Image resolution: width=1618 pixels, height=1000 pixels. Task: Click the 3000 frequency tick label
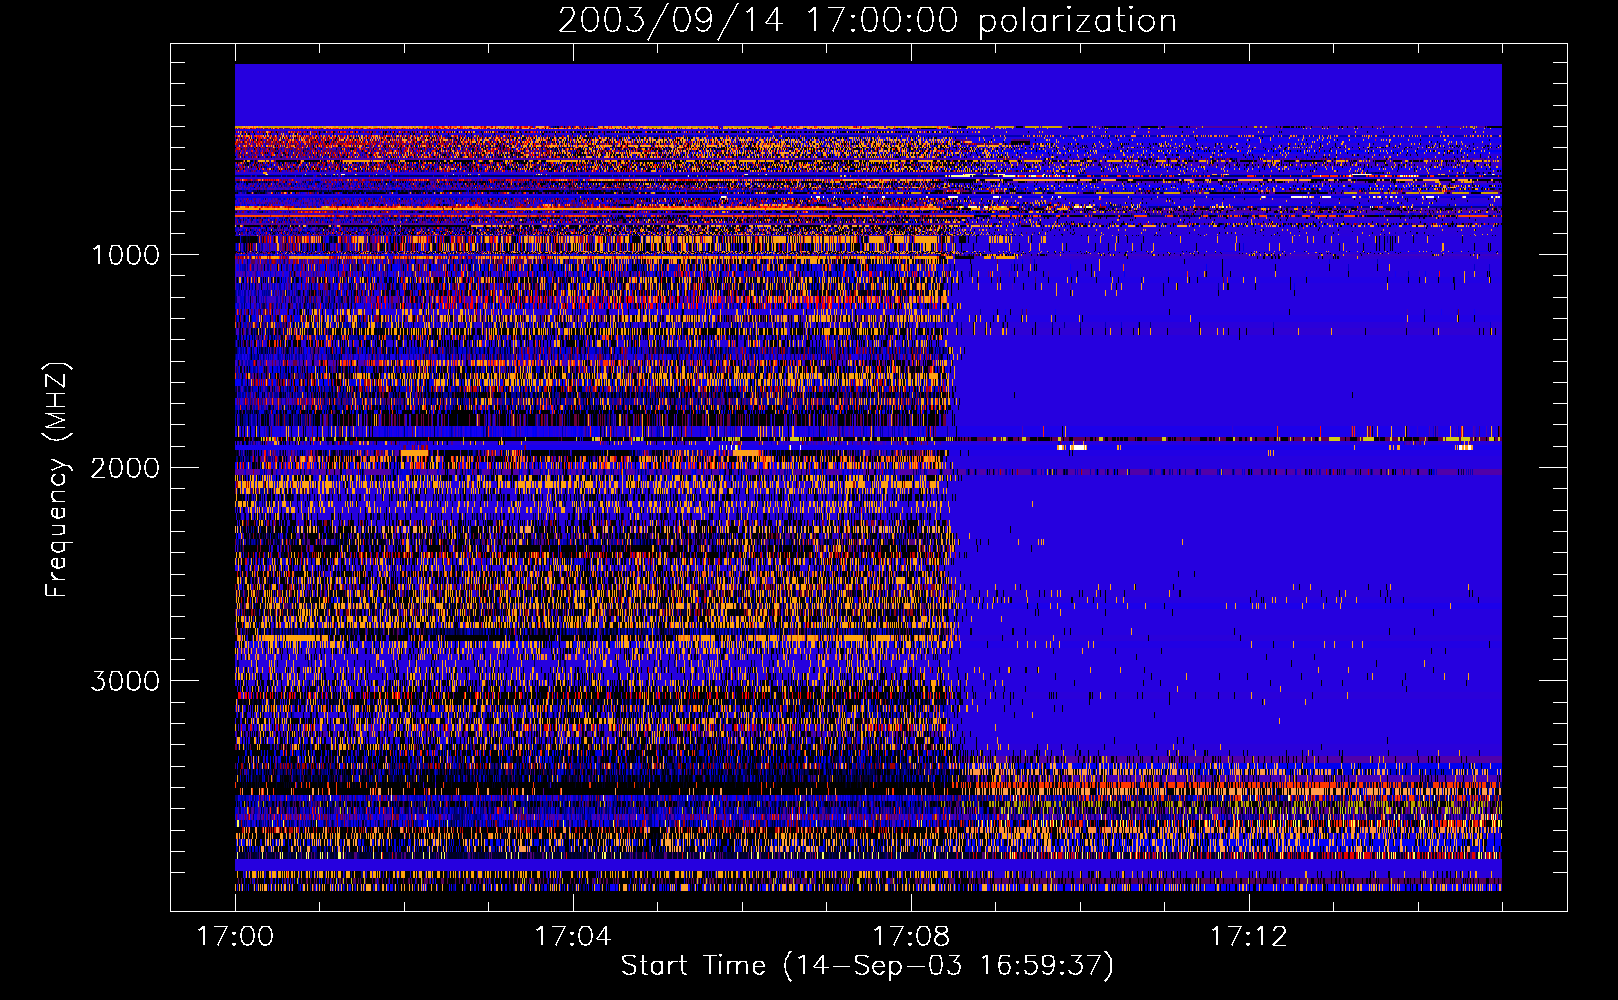coord(125,681)
